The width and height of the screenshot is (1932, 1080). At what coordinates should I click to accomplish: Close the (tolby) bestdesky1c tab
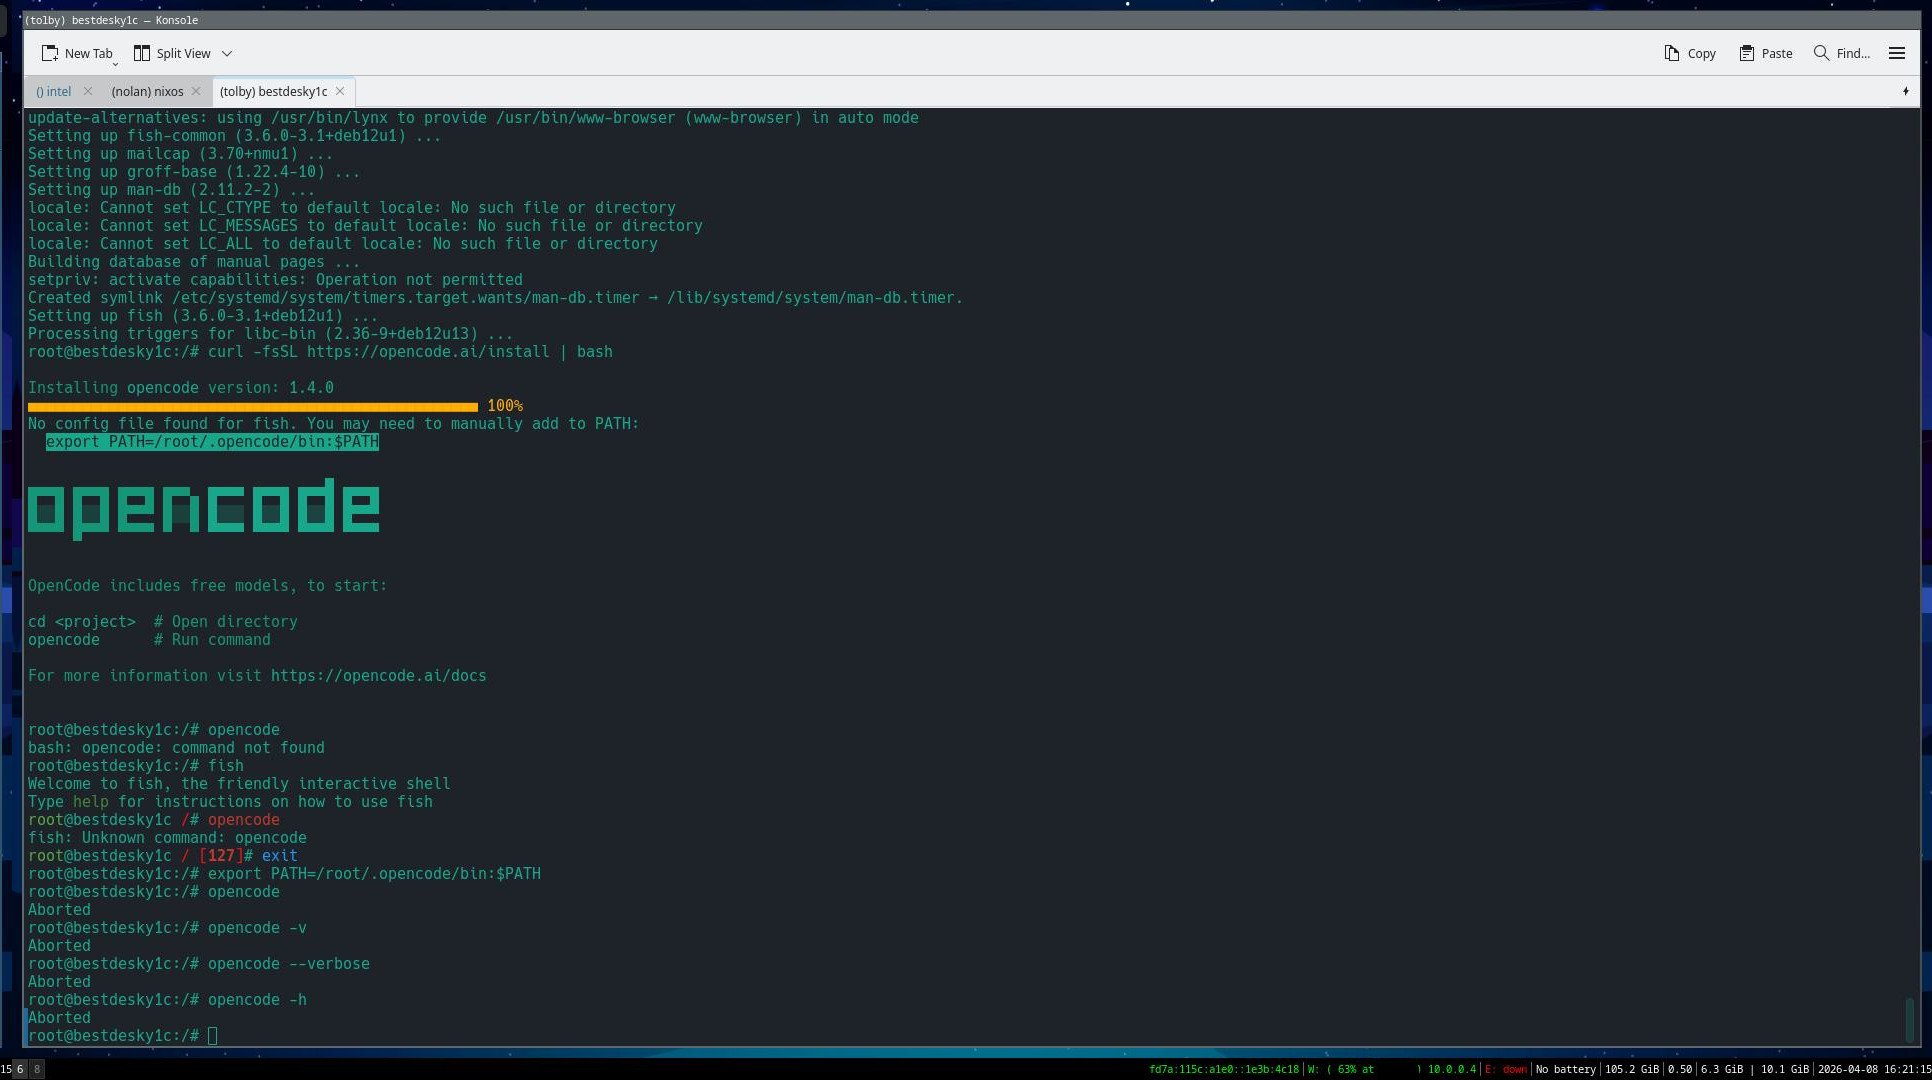click(340, 91)
